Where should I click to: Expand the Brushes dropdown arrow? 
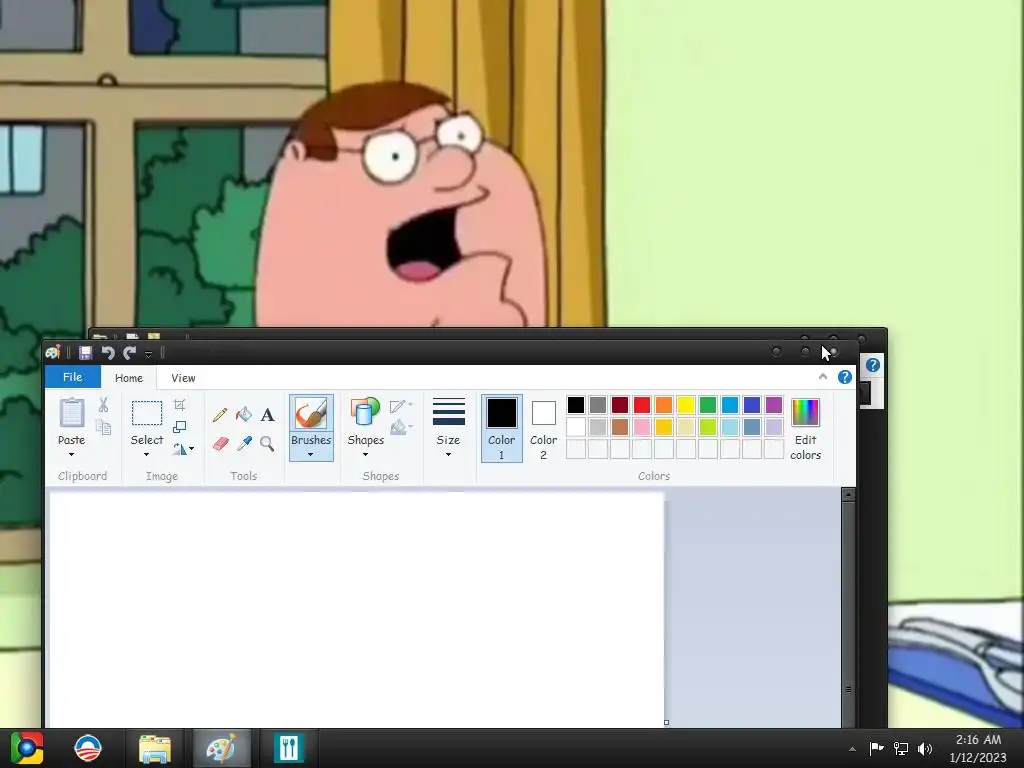(x=312, y=455)
